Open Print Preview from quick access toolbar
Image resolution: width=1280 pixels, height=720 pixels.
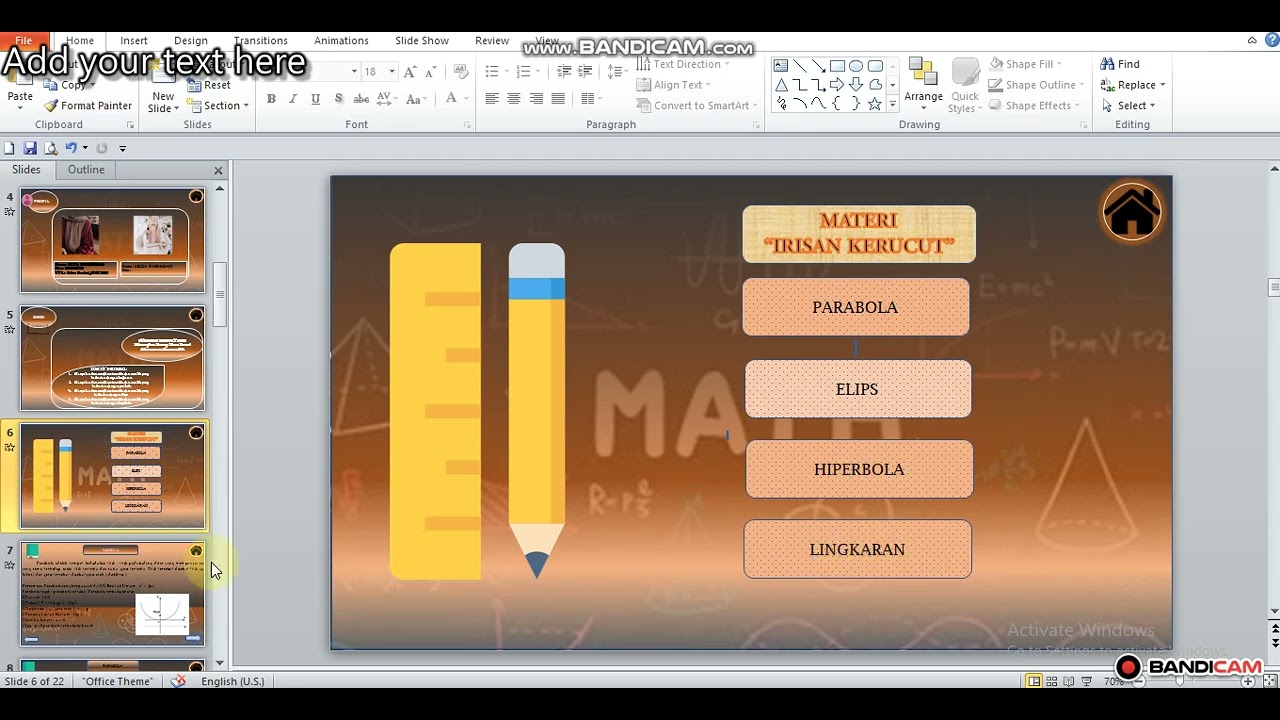pos(50,148)
